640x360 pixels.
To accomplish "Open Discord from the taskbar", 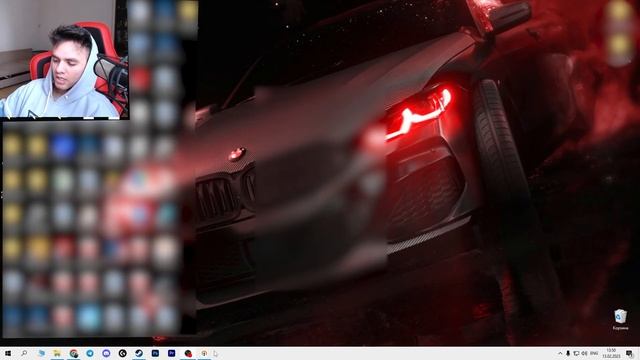I will click(106, 353).
